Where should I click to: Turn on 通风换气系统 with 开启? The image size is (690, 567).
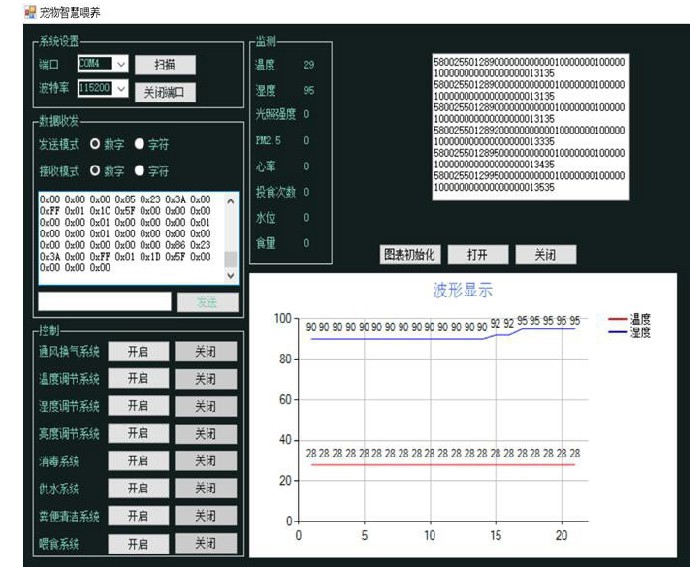(x=139, y=351)
